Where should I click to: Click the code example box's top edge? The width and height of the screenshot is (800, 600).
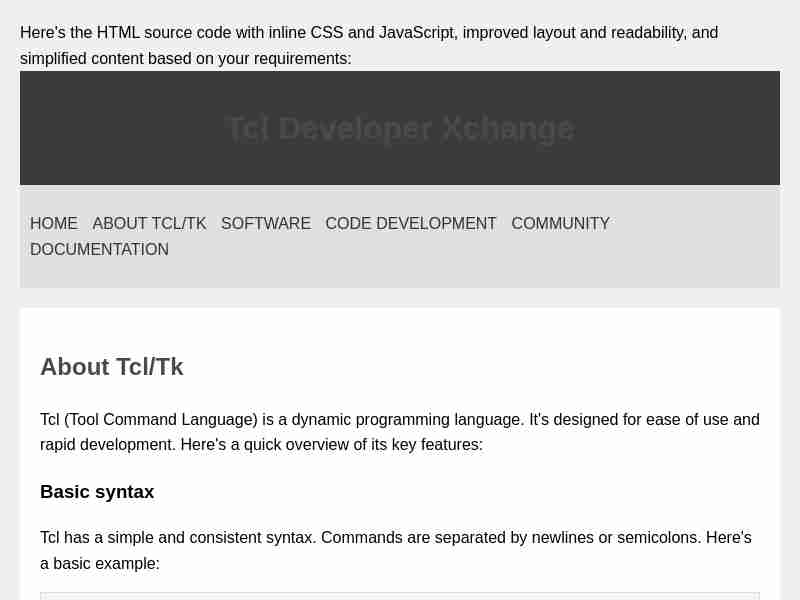pyautogui.click(x=400, y=594)
